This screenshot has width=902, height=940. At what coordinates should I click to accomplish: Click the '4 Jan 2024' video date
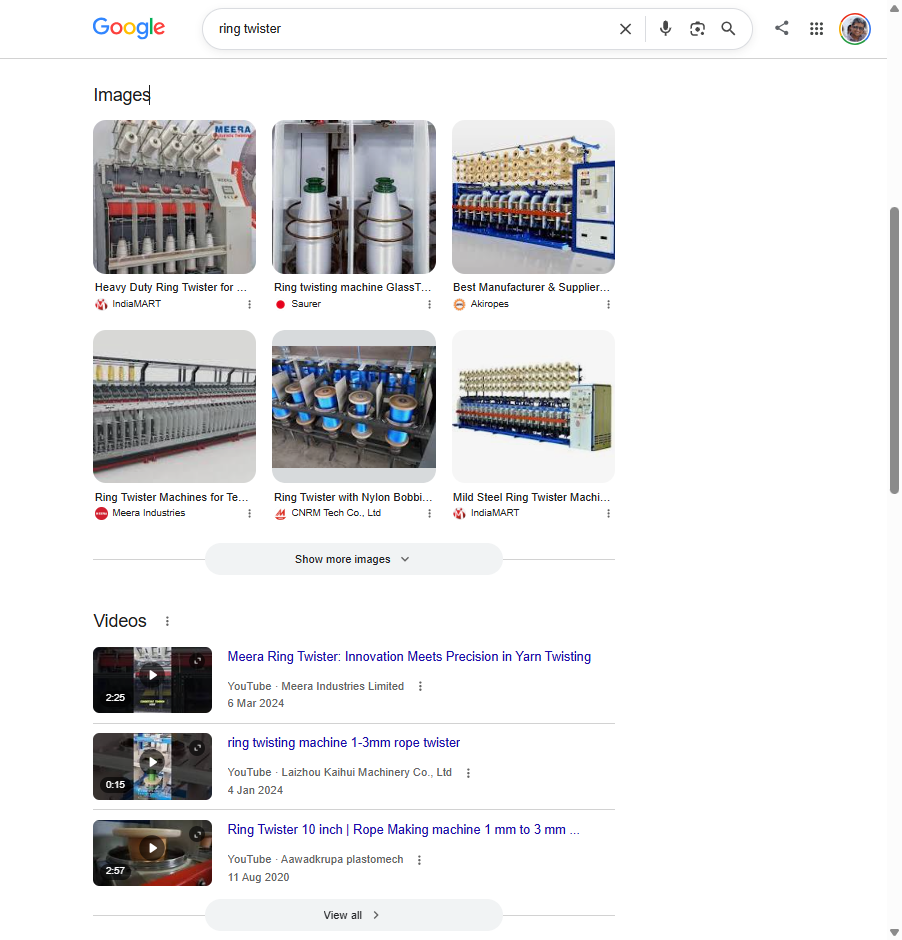click(x=255, y=791)
